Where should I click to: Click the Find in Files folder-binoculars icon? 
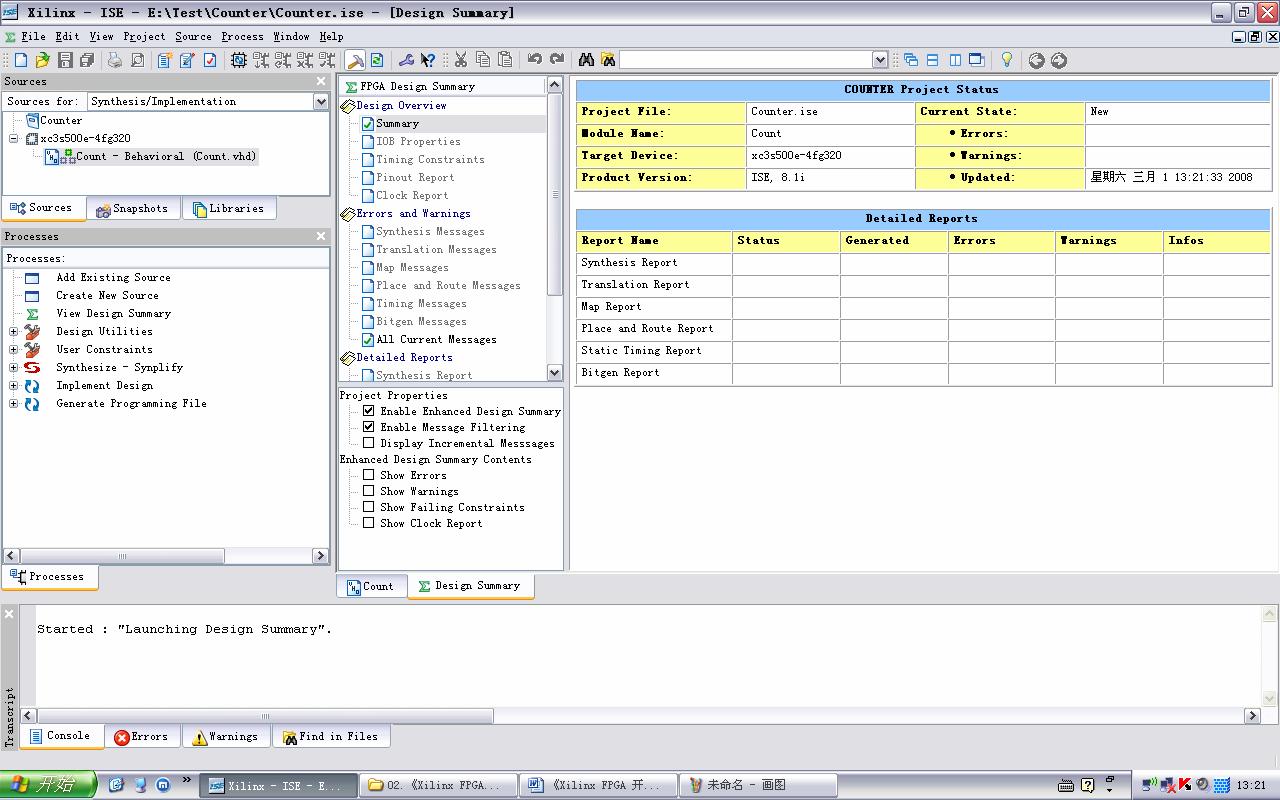tap(608, 60)
